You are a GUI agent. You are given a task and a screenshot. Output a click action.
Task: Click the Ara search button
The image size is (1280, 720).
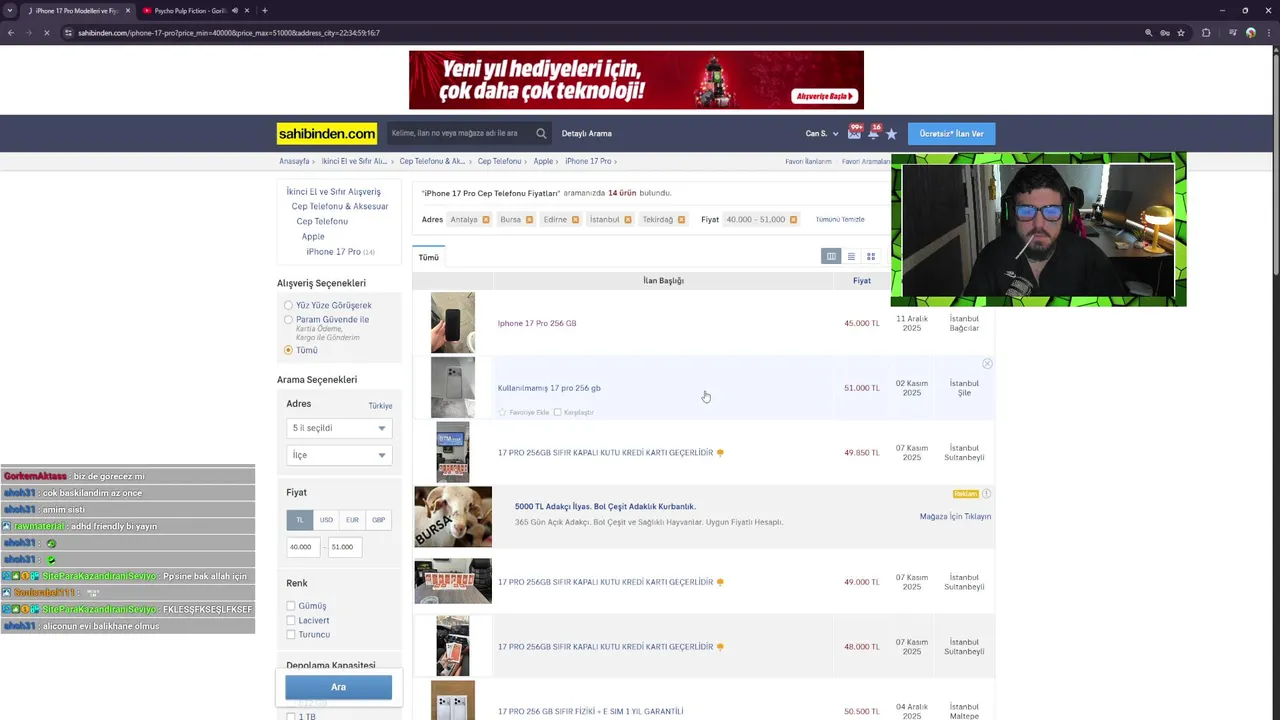338,687
